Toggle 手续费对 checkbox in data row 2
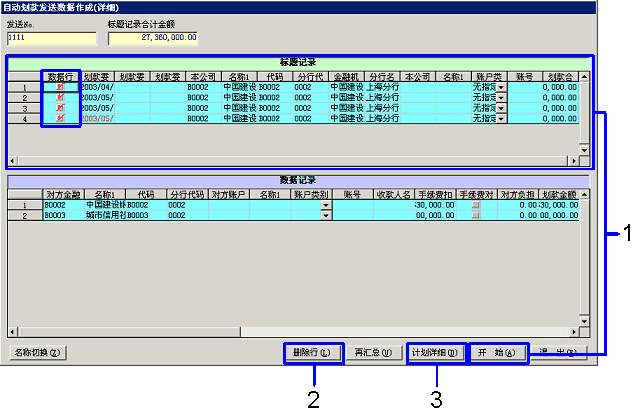This screenshot has height=415, width=634. pos(475,214)
